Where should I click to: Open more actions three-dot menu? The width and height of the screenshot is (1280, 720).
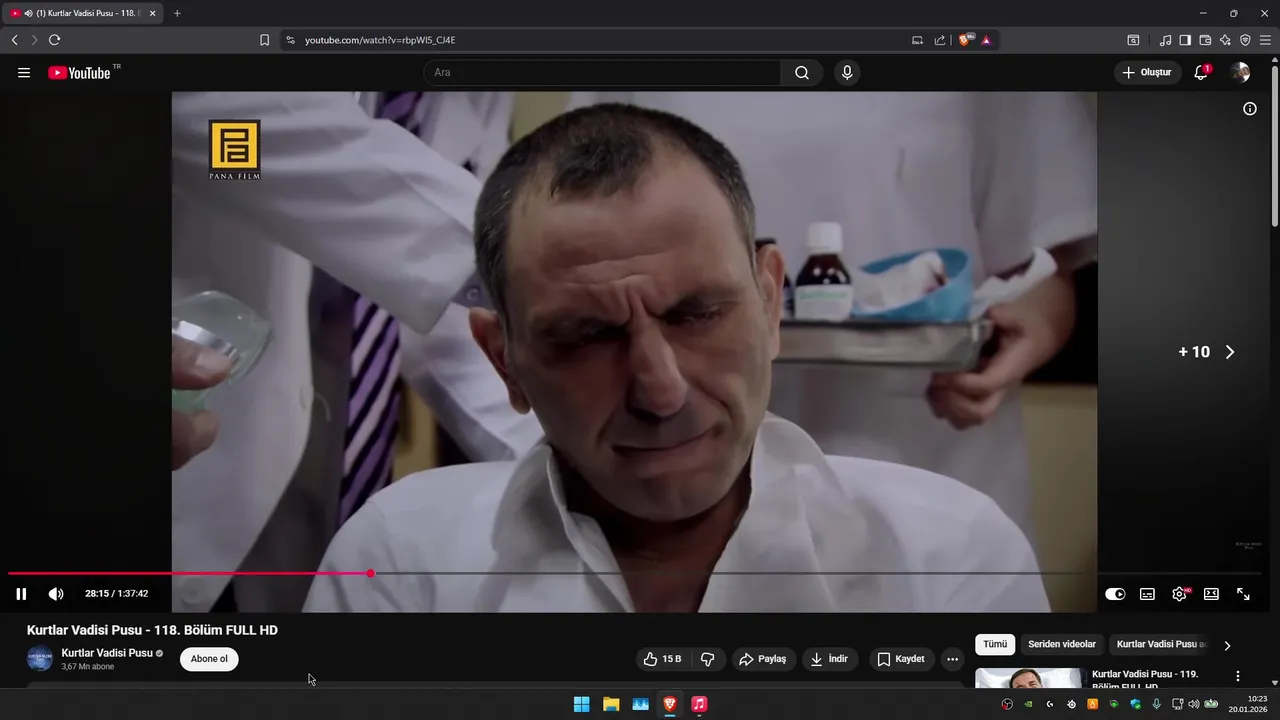952,659
